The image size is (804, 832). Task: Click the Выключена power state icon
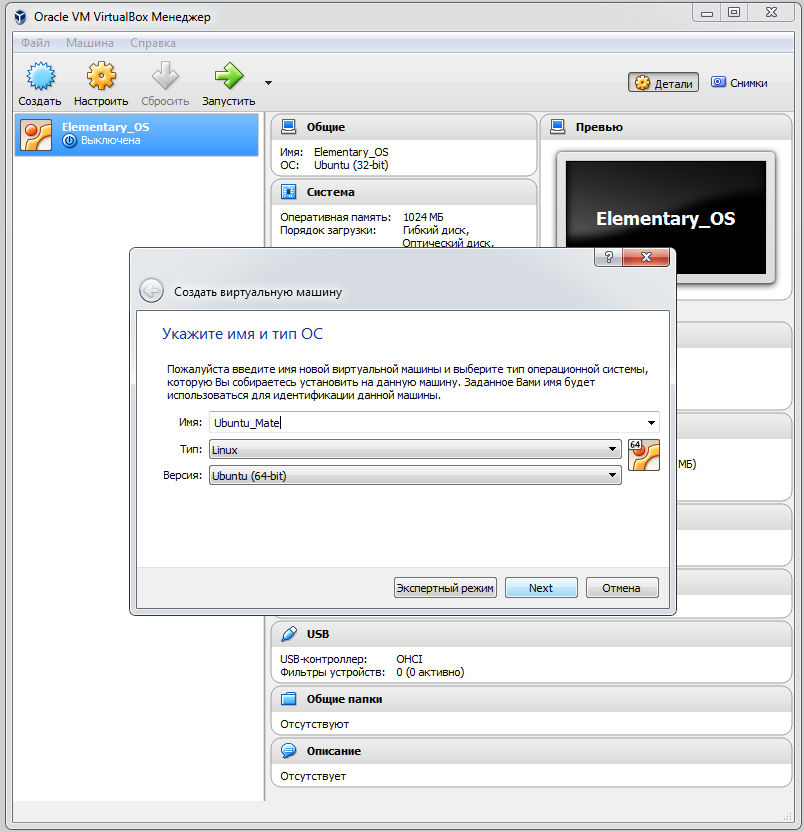point(70,141)
